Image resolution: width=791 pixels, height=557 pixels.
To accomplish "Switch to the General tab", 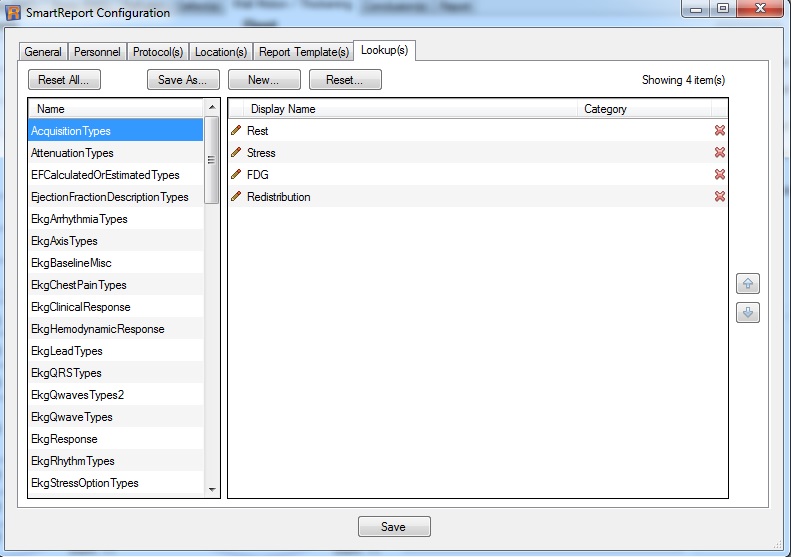I will (43, 52).
